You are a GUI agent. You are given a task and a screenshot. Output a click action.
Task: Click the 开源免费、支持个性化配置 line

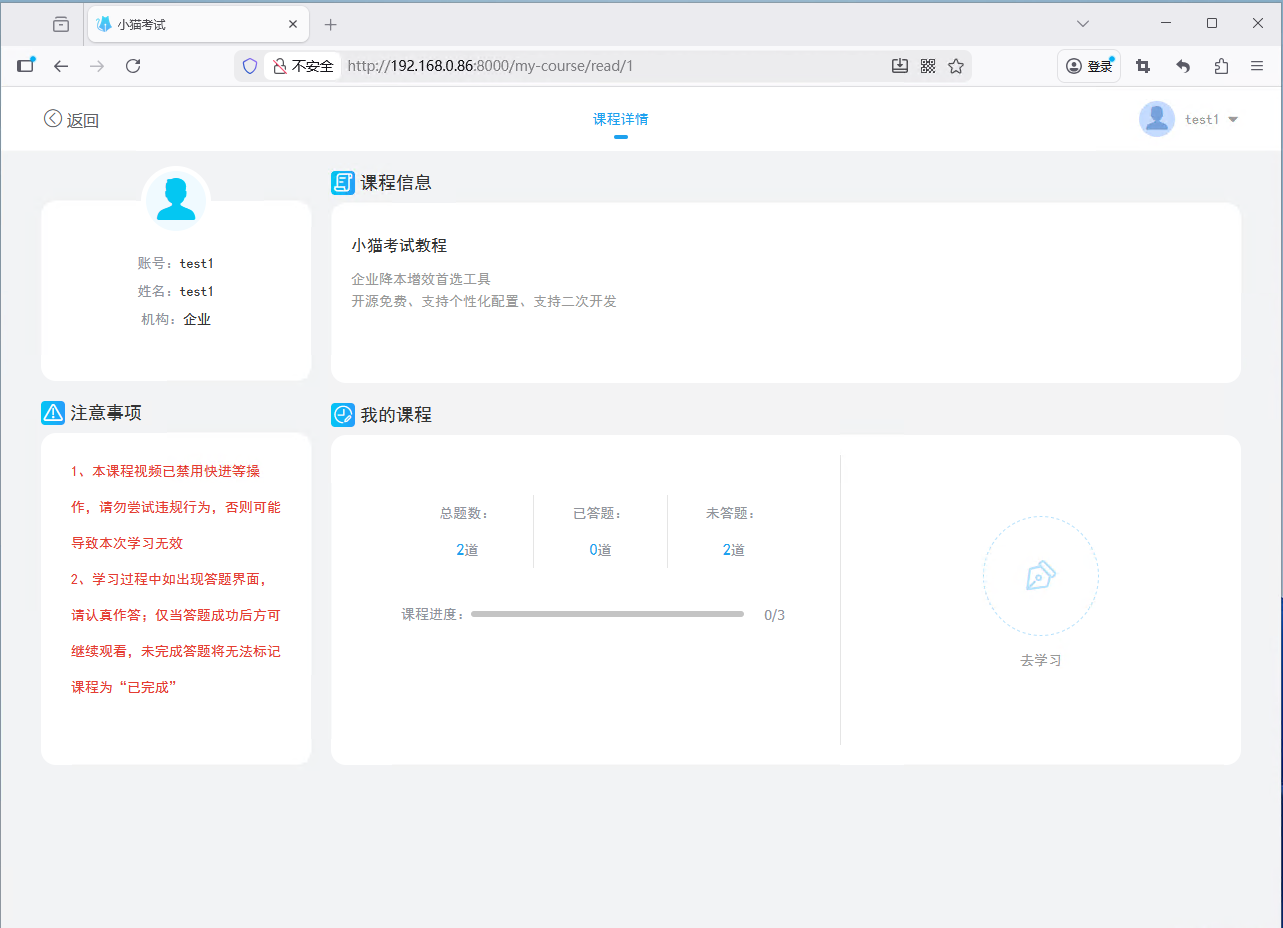(484, 301)
